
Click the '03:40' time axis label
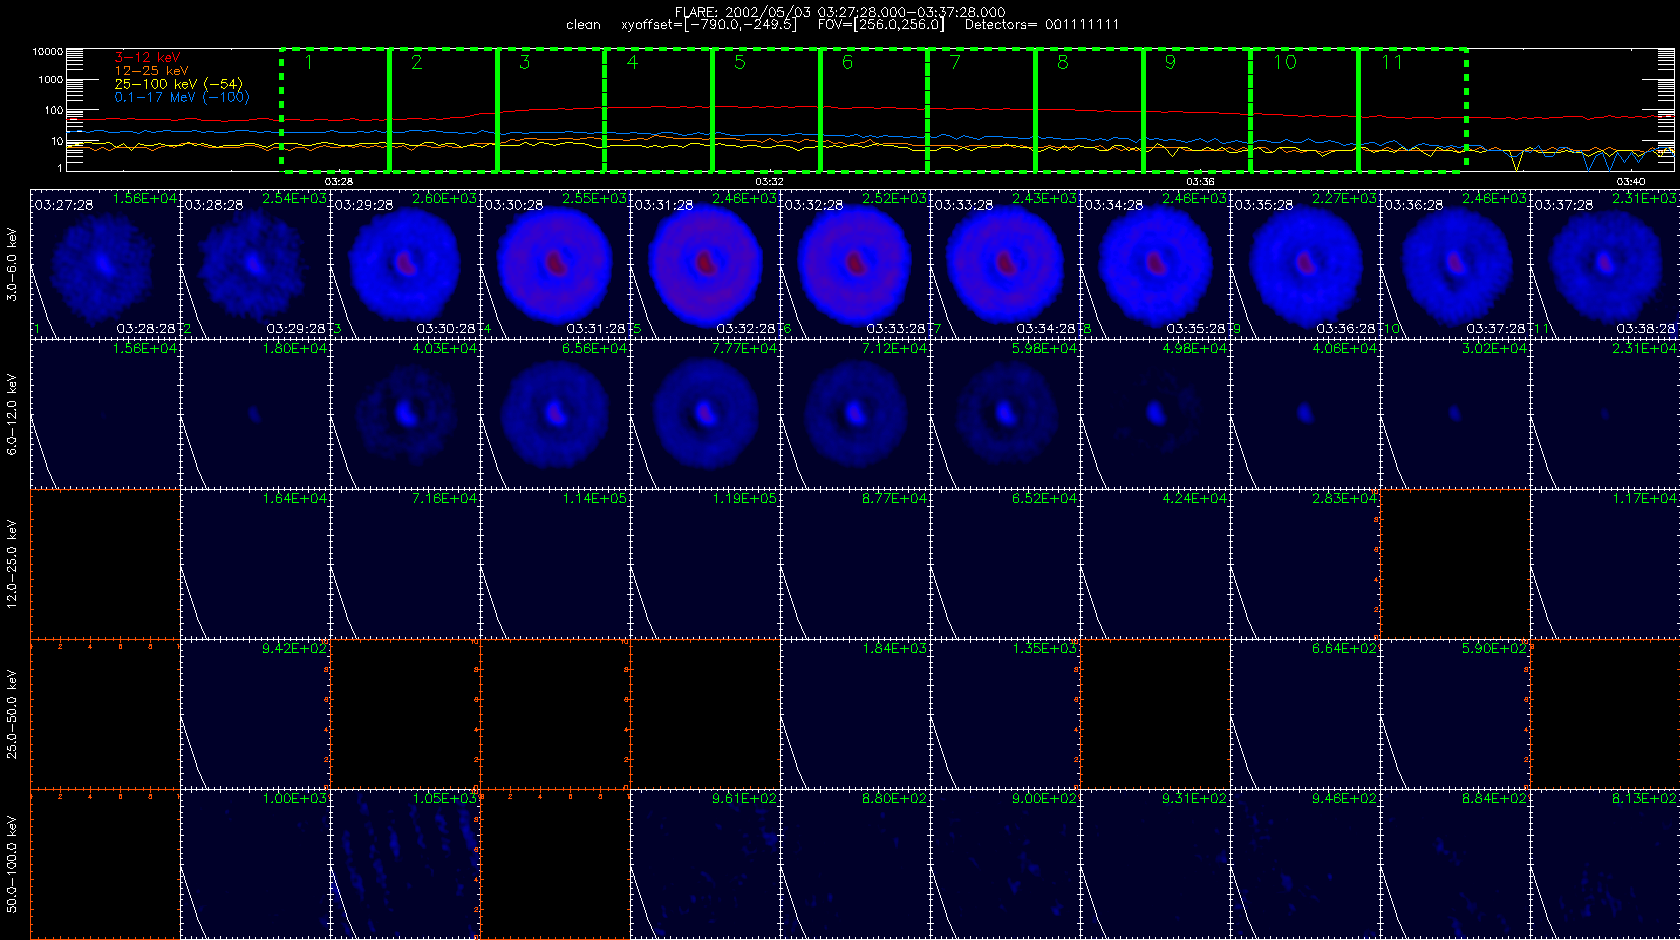coord(1631,181)
